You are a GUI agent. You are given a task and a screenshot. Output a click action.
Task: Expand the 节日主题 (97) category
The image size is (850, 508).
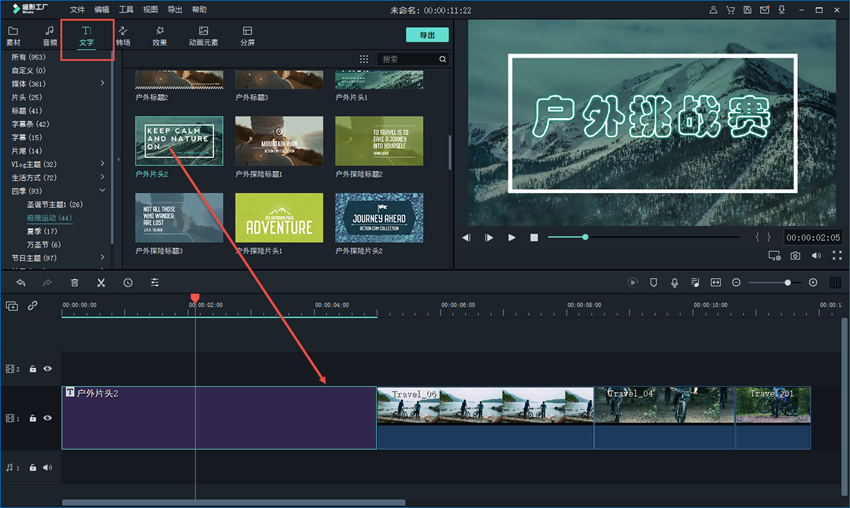(x=102, y=258)
